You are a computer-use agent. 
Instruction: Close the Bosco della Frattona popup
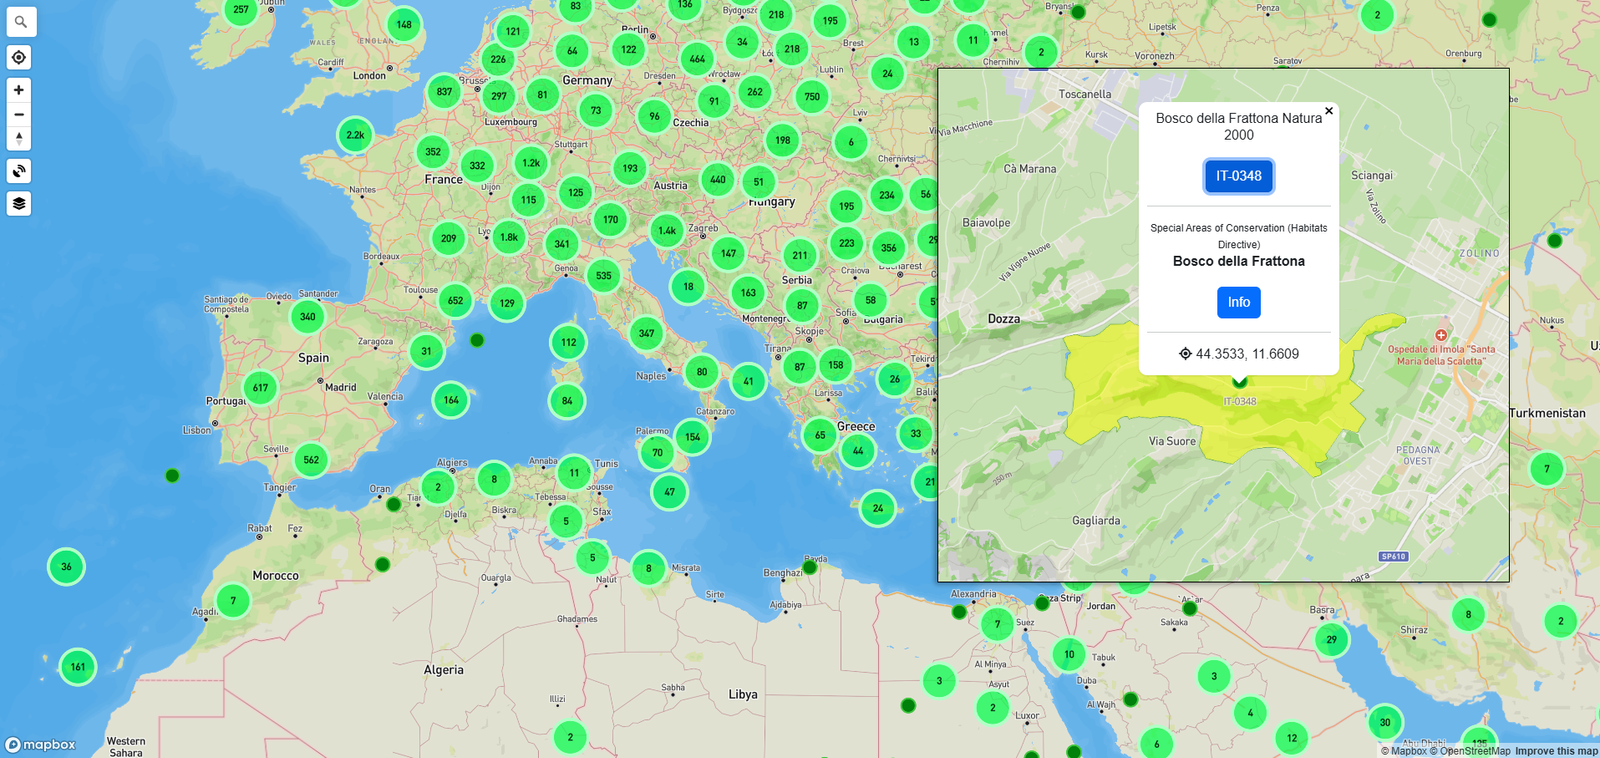pos(1328,112)
